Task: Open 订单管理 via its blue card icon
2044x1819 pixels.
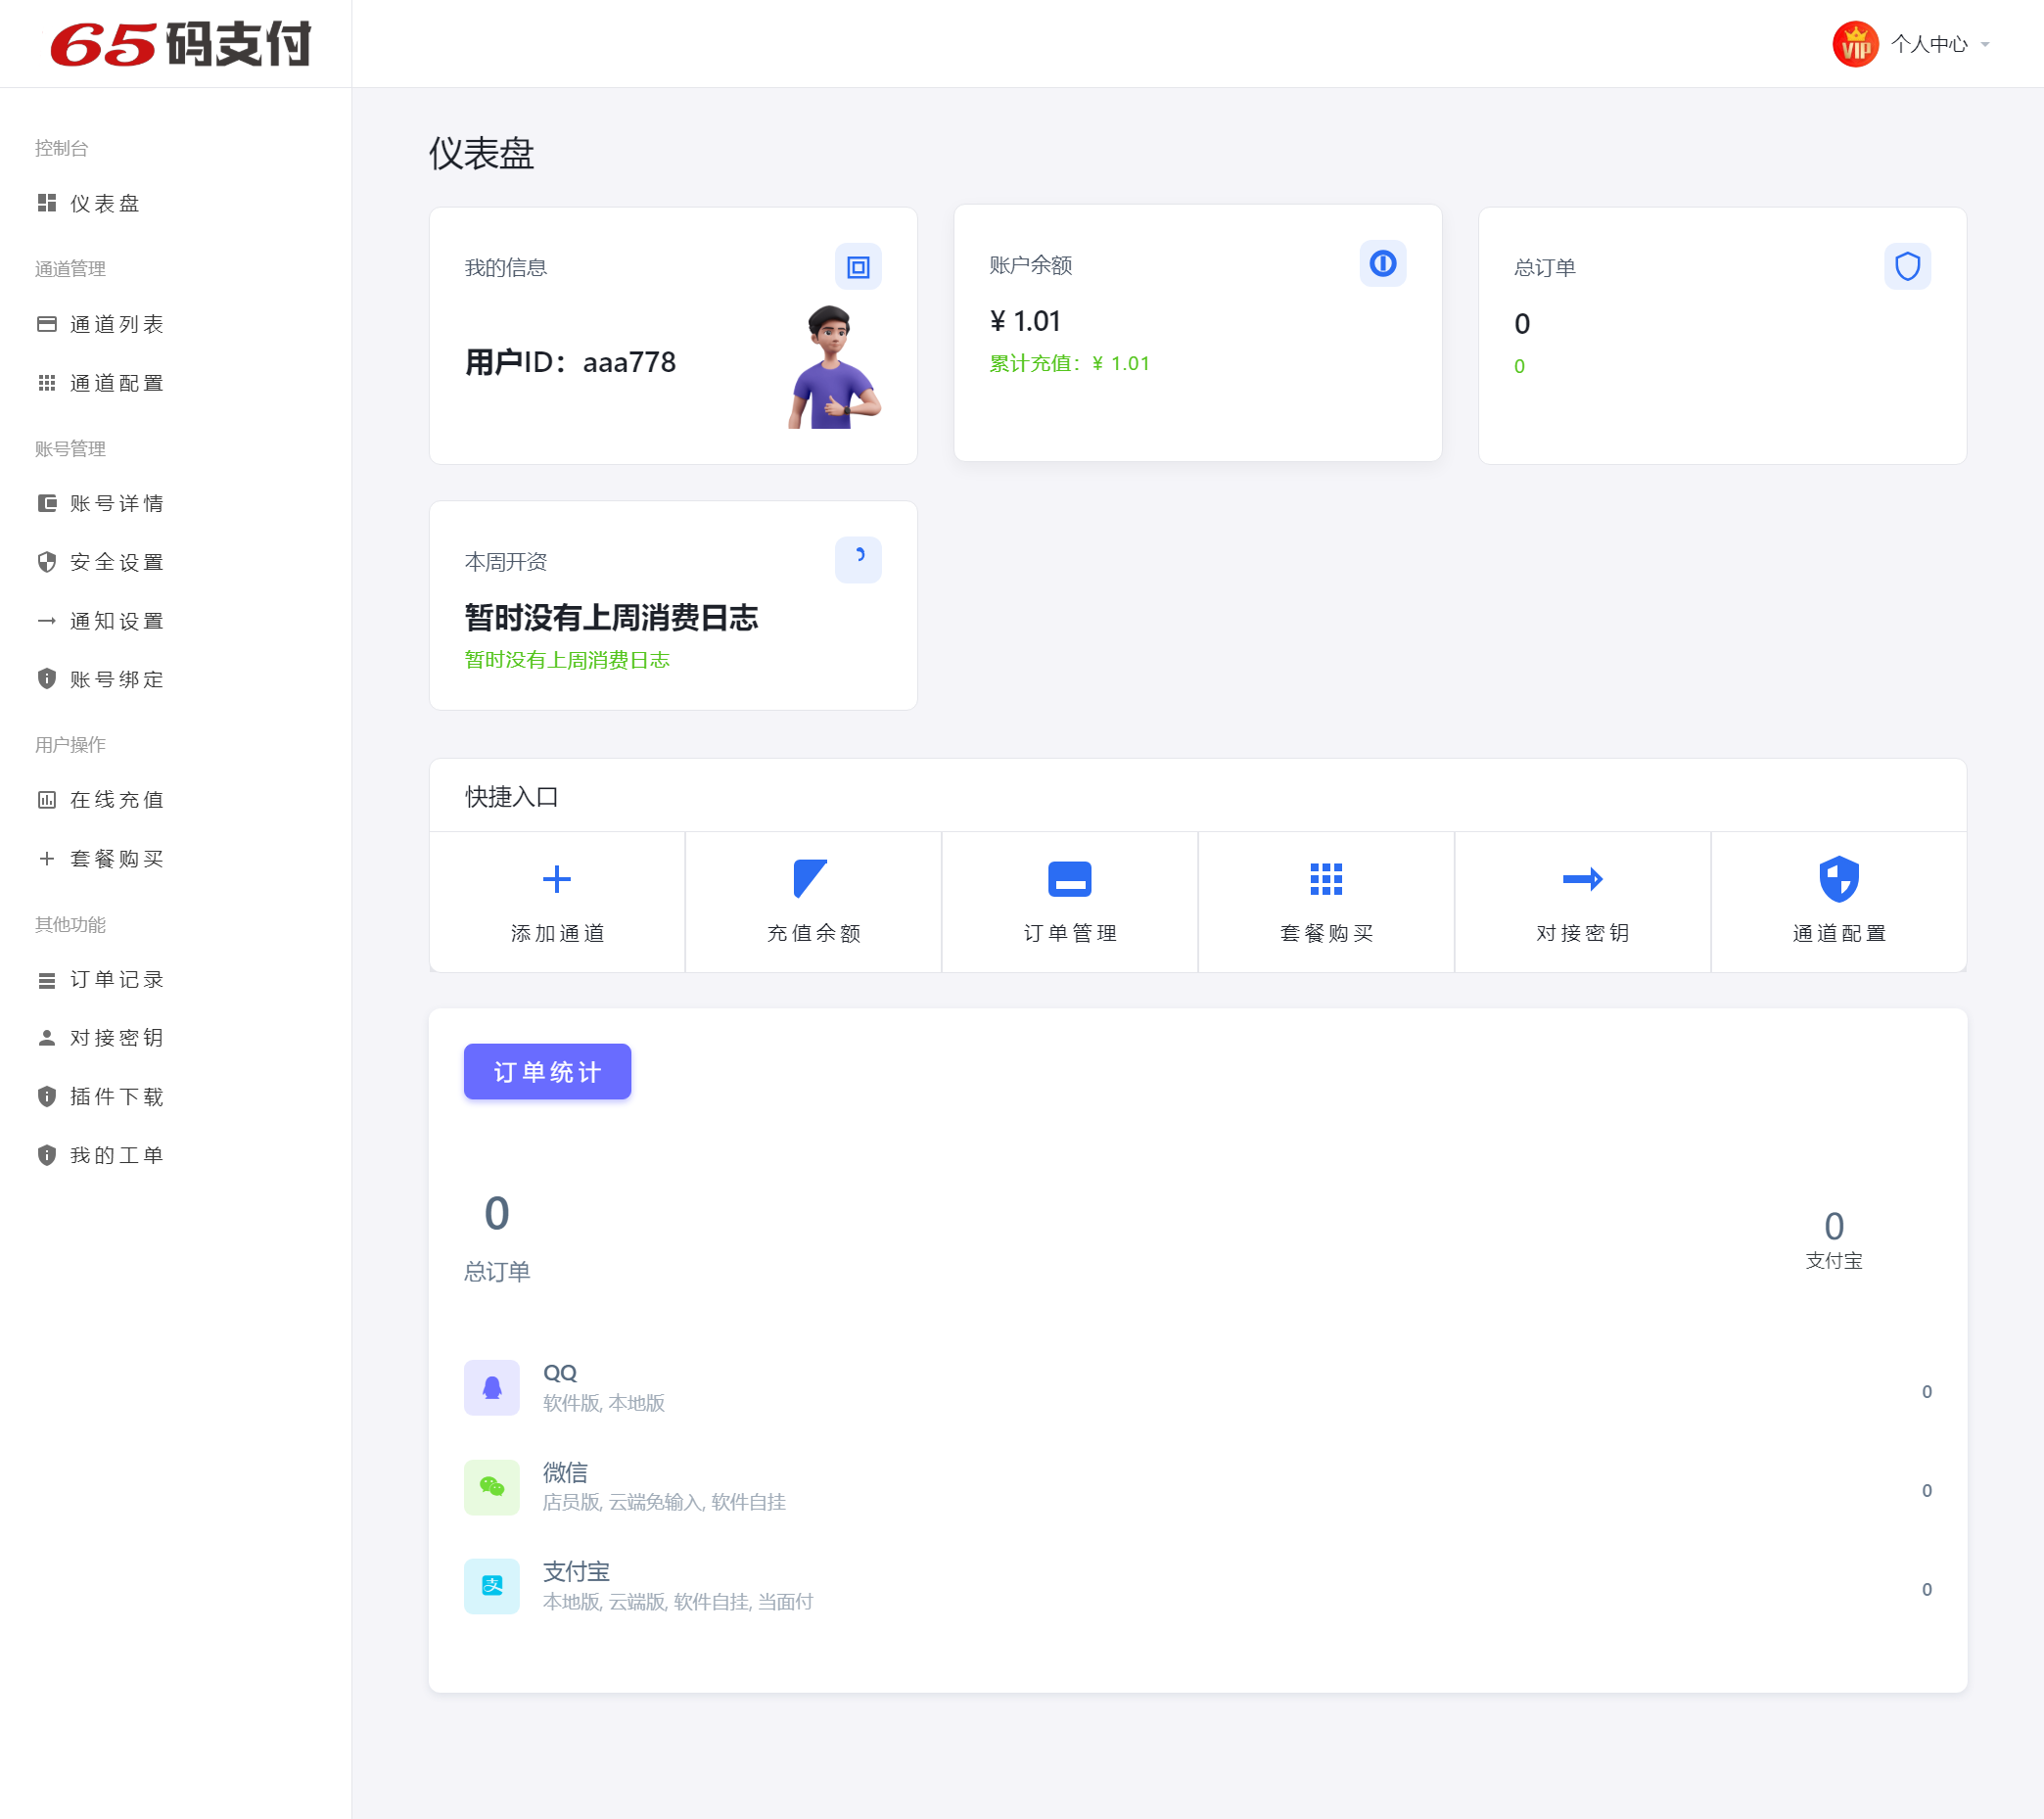Action: point(1069,879)
